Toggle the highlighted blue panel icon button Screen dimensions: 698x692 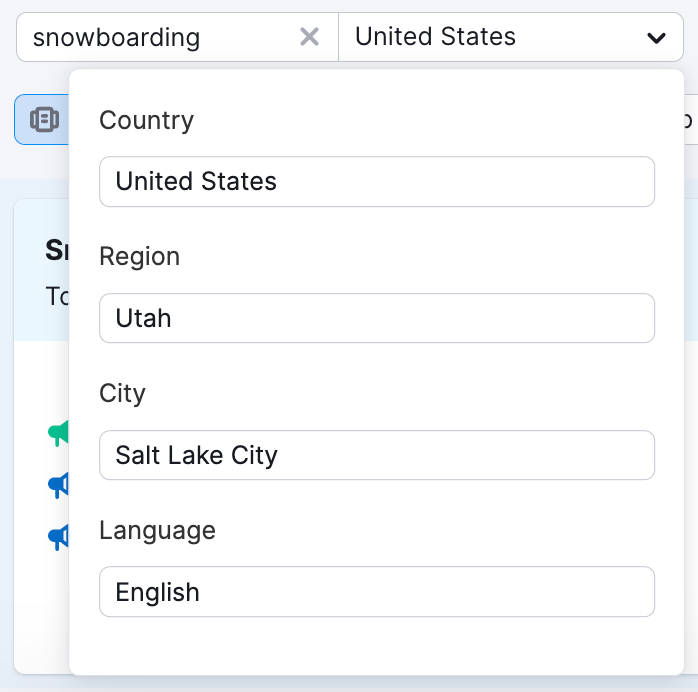tap(42, 120)
